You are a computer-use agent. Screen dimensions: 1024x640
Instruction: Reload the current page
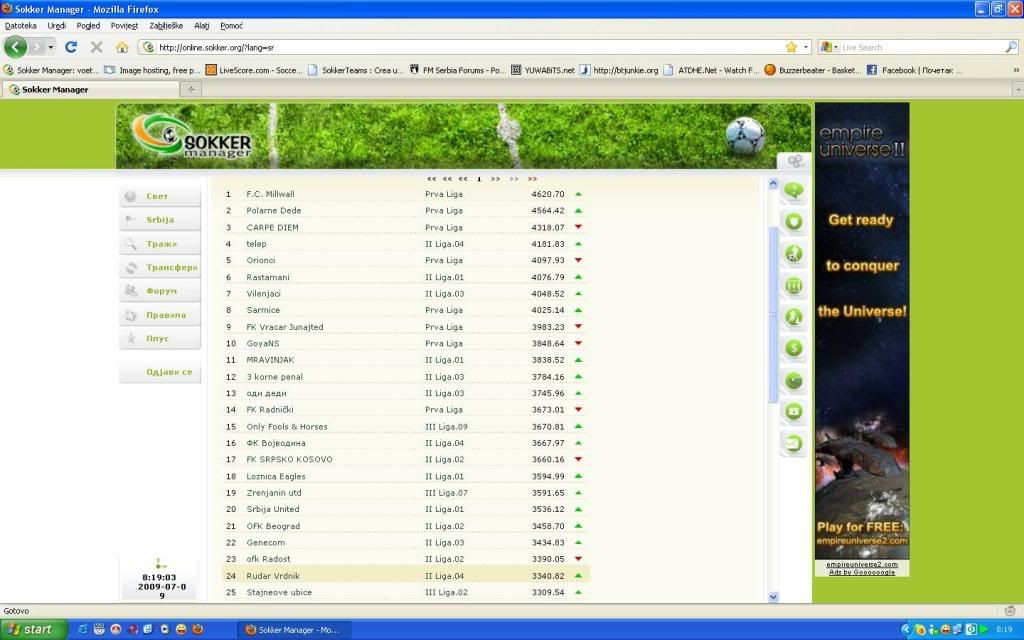[x=71, y=47]
